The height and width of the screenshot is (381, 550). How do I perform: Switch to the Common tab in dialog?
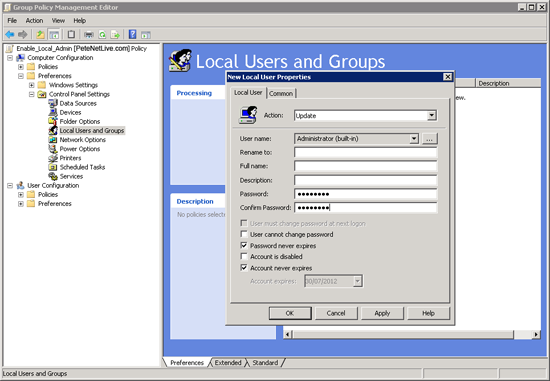coord(281,93)
